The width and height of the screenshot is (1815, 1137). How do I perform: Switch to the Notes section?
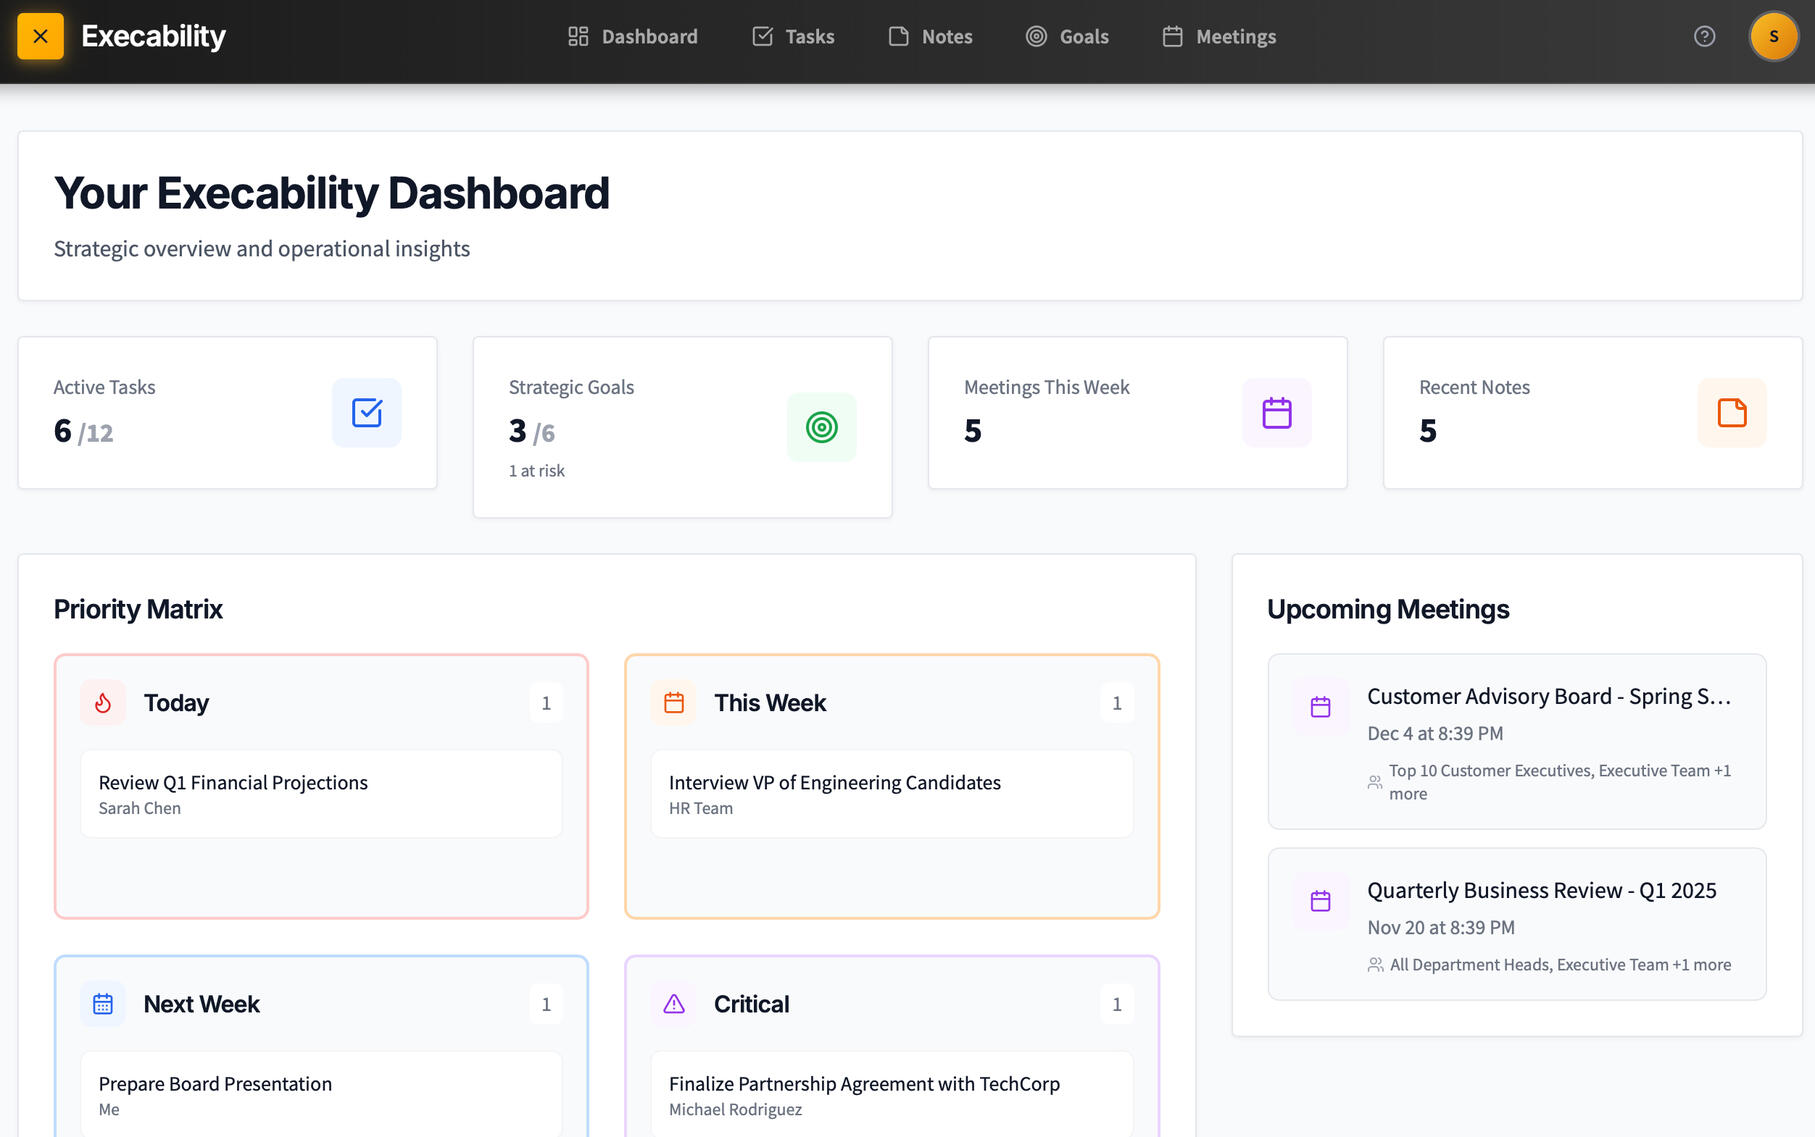pos(930,37)
